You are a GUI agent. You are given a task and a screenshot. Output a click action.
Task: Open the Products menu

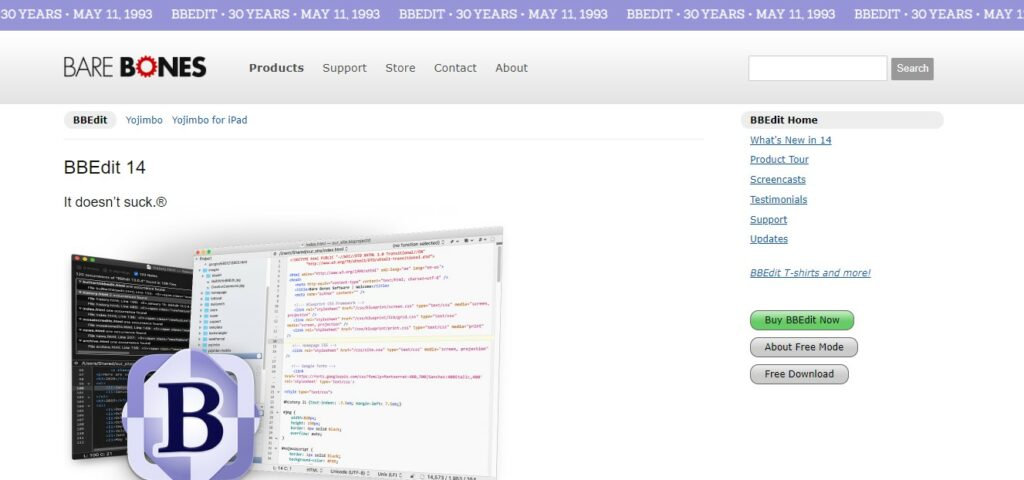coord(276,68)
